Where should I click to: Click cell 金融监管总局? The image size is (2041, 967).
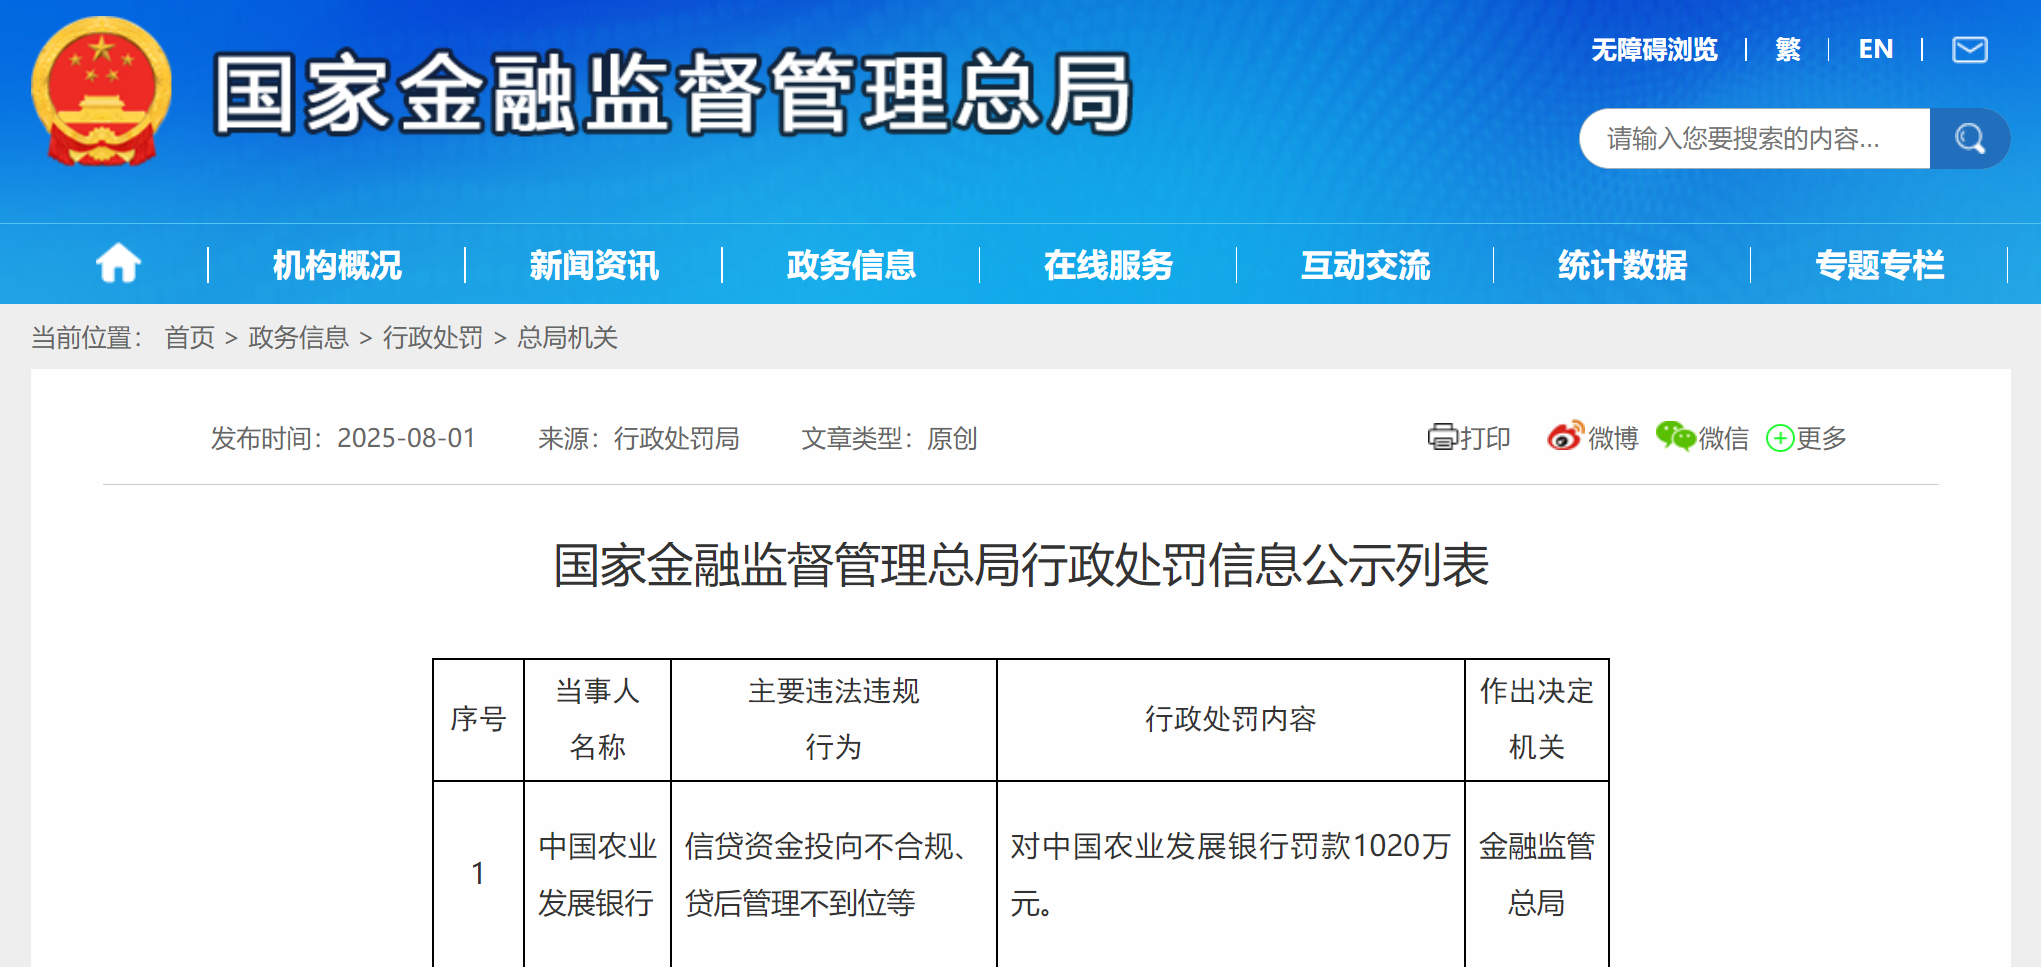pos(1536,874)
